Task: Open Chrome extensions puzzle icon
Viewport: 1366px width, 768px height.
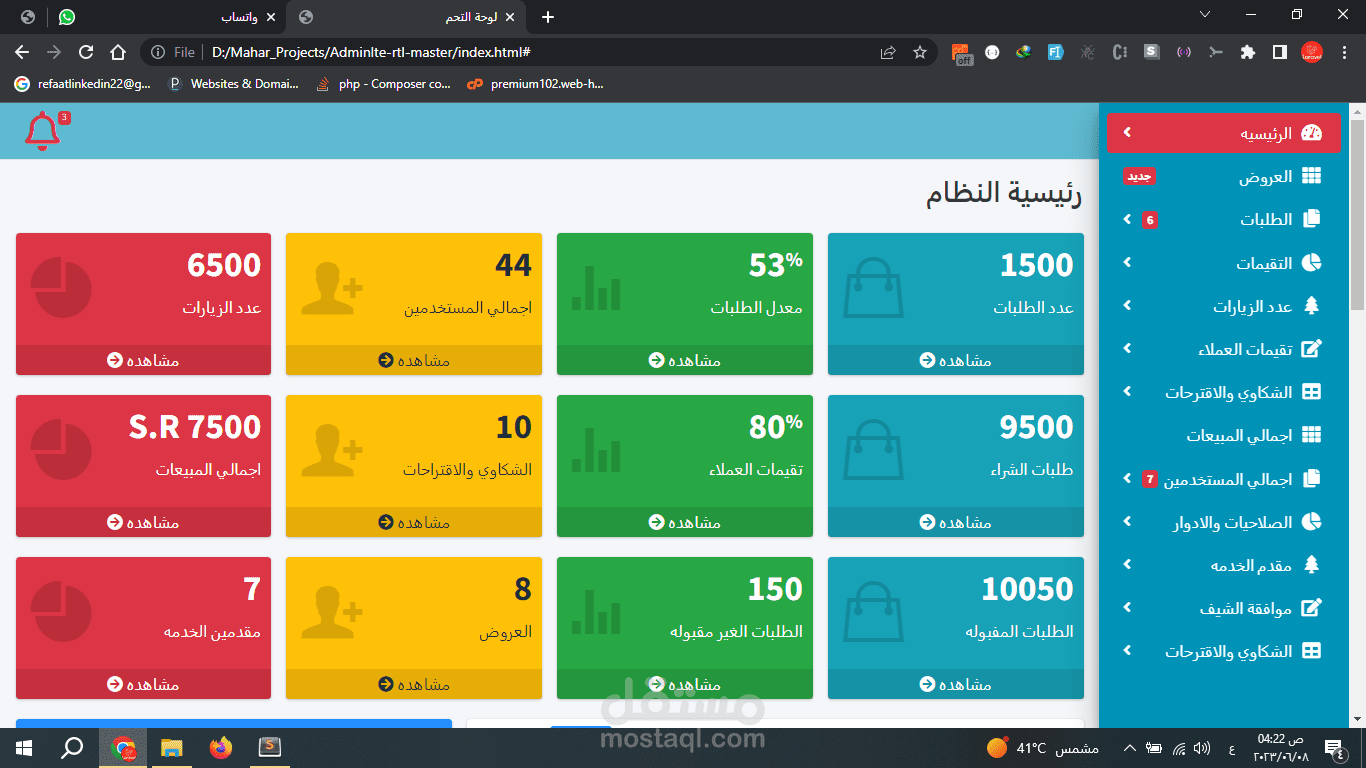Action: (x=1247, y=52)
